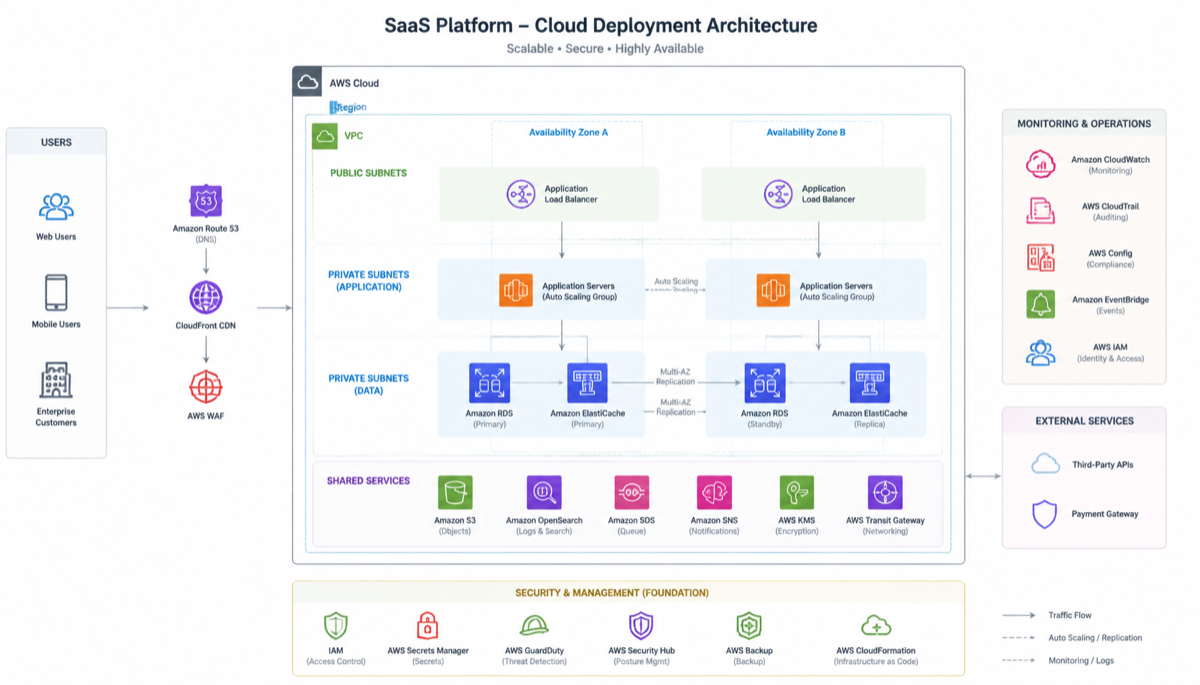
Task: Click the 'EXTERNAL SERVICES' heading
Action: [1084, 421]
